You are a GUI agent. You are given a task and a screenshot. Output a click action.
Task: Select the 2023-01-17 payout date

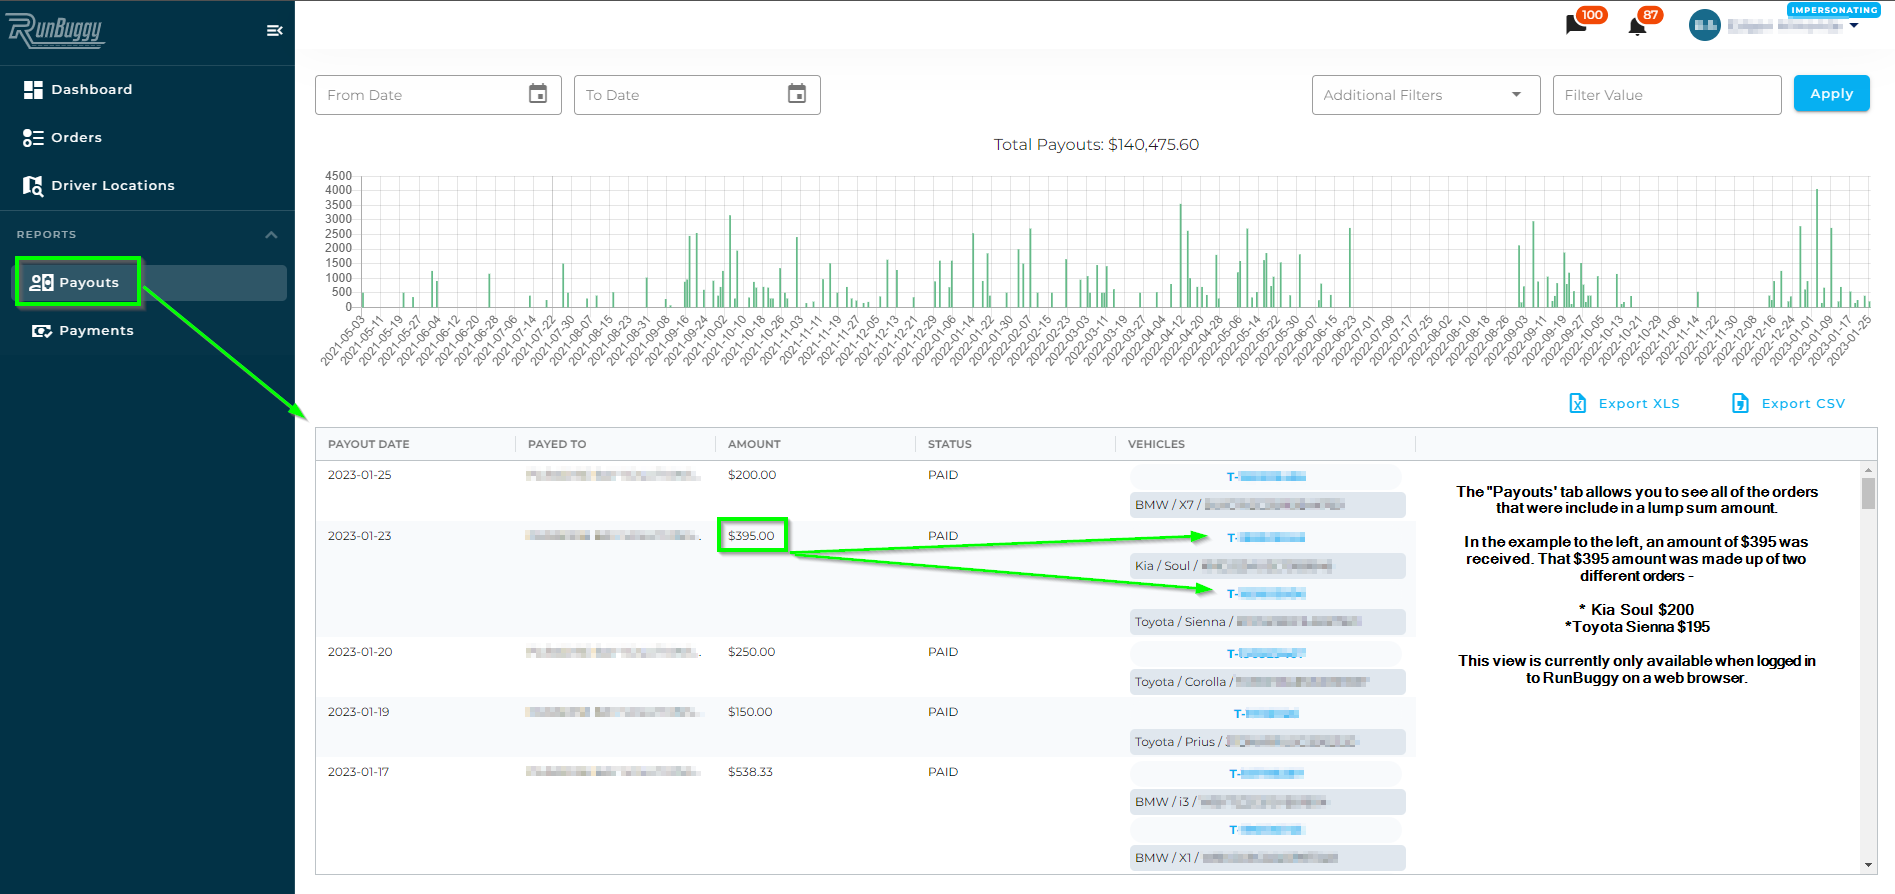[359, 772]
